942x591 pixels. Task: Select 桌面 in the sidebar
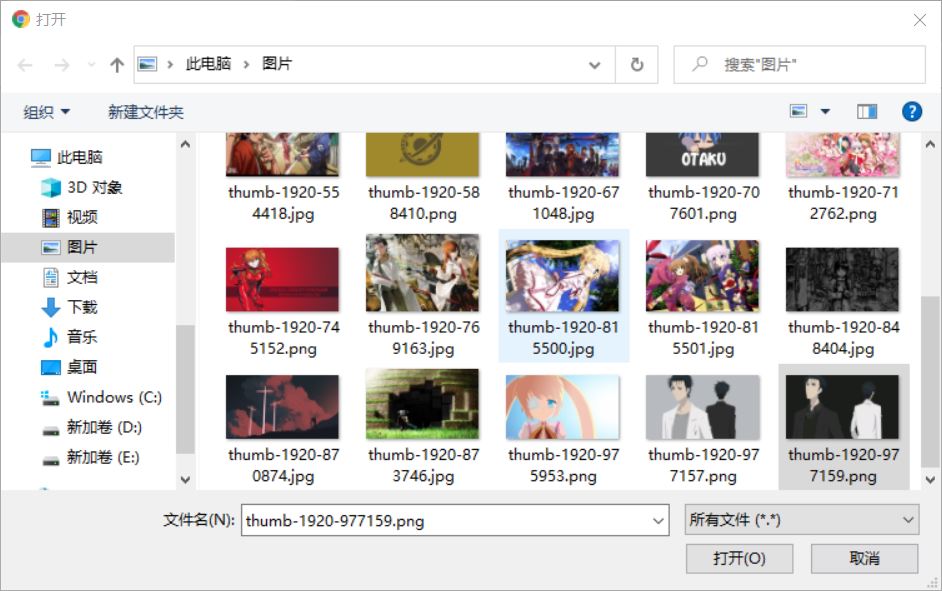tap(70, 367)
